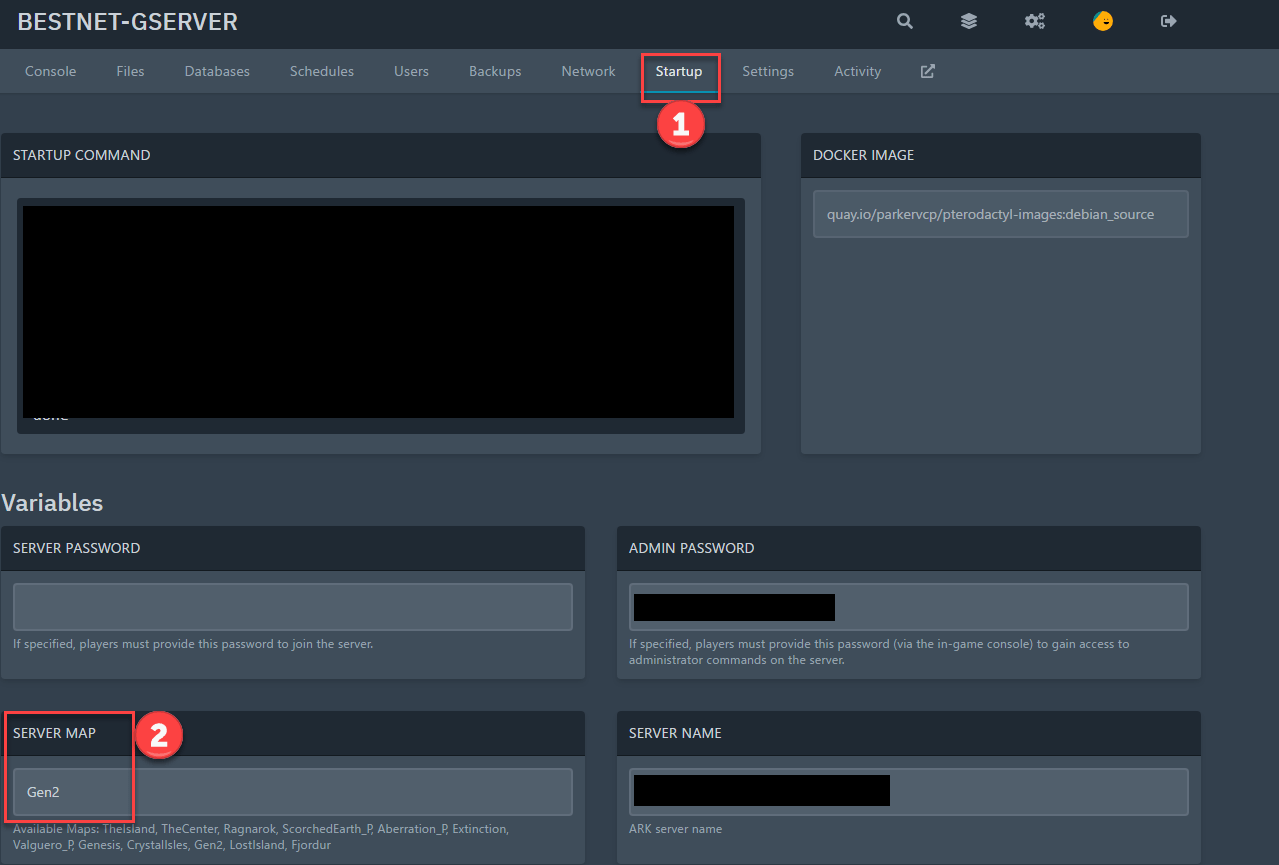Open the Settings tab

(768, 71)
